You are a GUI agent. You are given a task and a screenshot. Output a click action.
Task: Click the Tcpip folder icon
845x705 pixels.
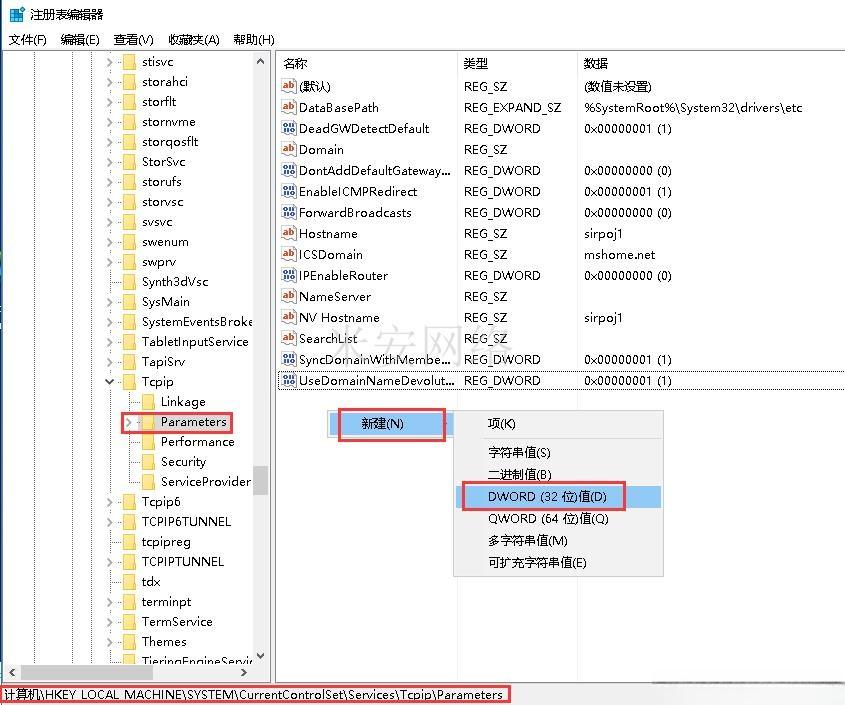(129, 382)
